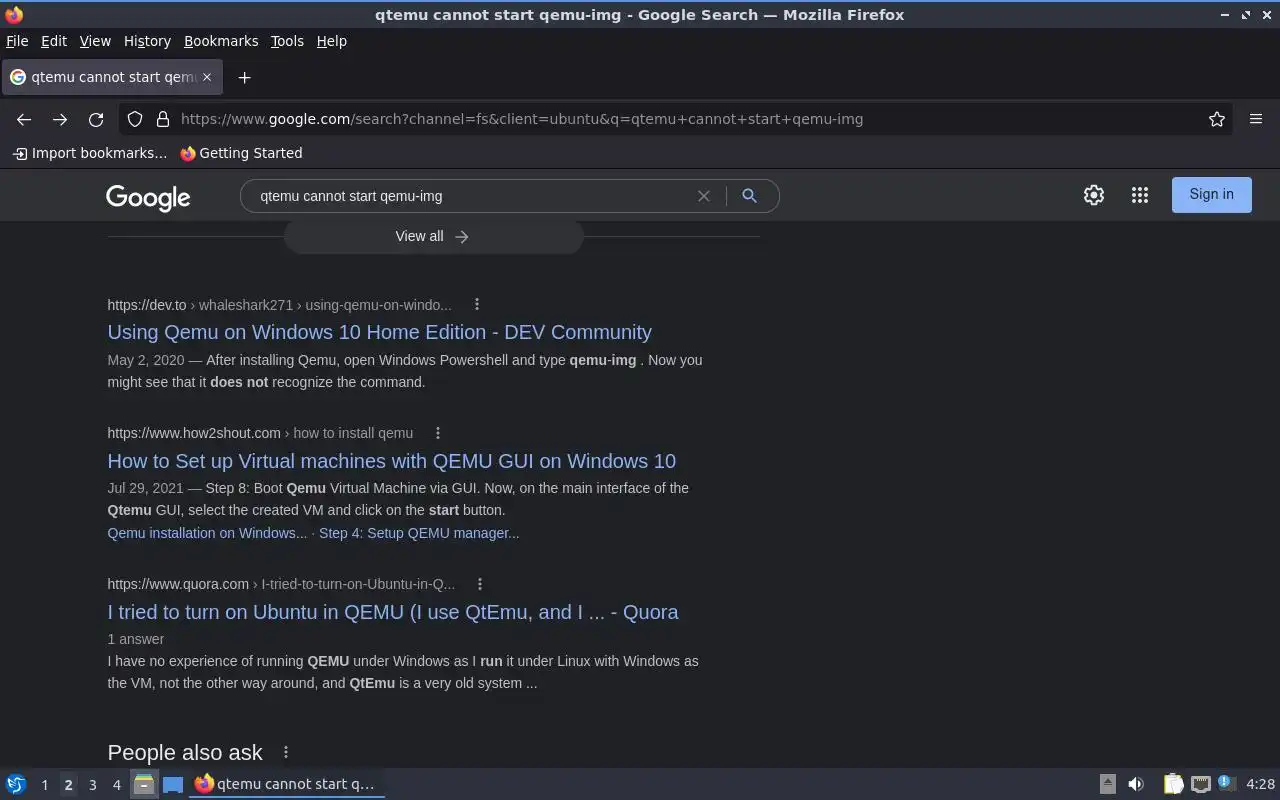1280x800 pixels.
Task: Open the Bookmarks menu
Action: (x=221, y=41)
